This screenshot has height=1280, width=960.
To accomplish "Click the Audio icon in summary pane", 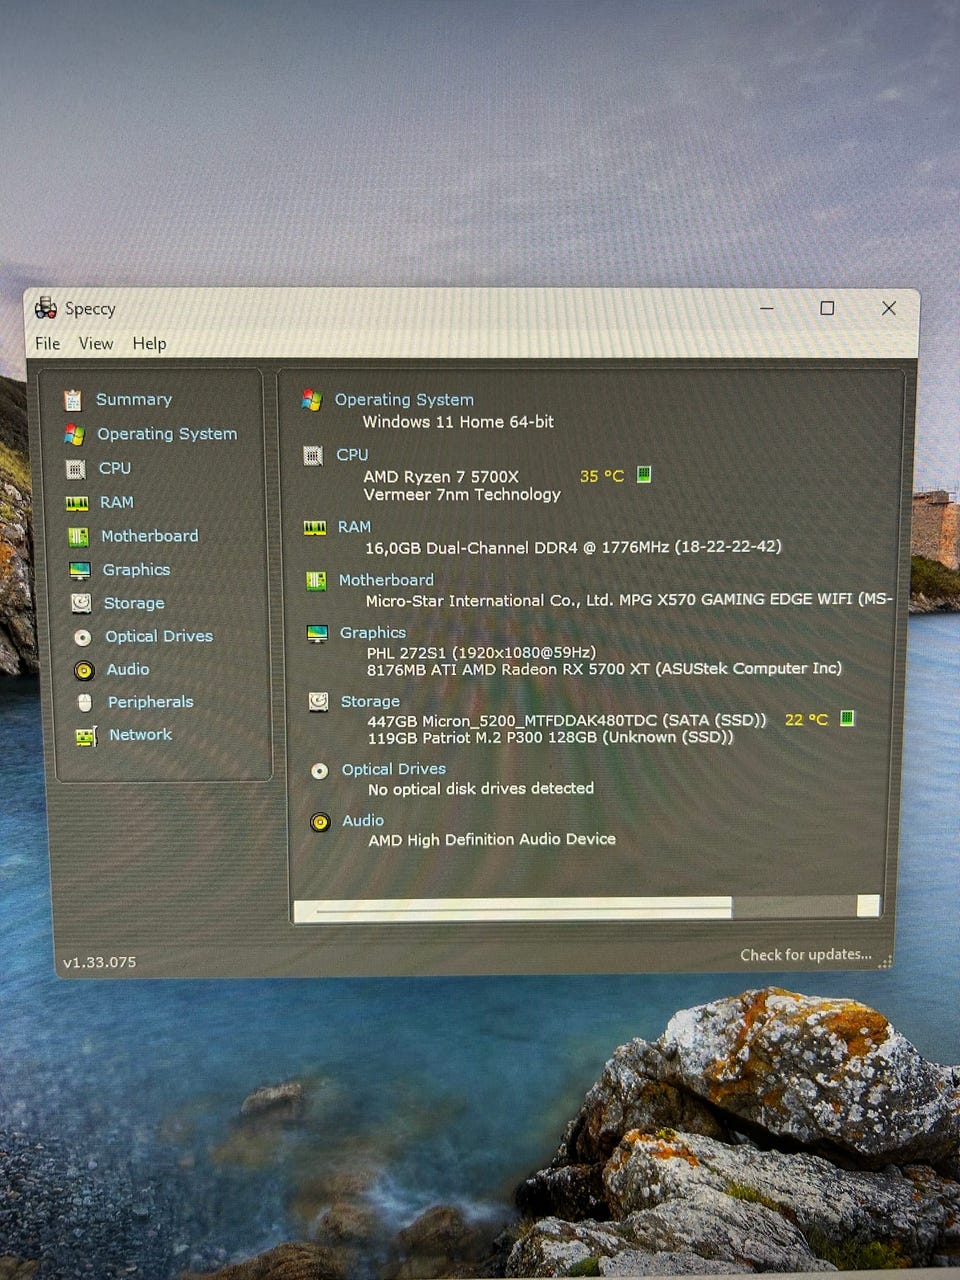I will coord(320,822).
